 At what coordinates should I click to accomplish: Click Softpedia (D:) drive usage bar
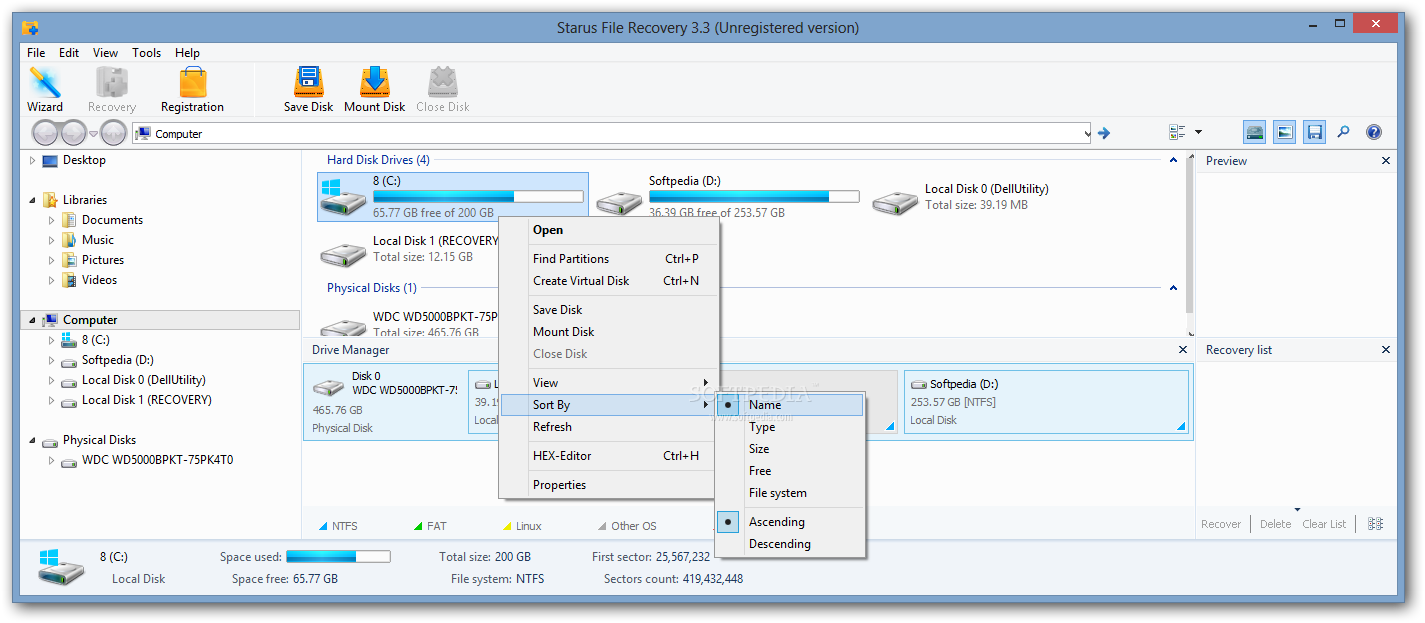click(x=753, y=197)
